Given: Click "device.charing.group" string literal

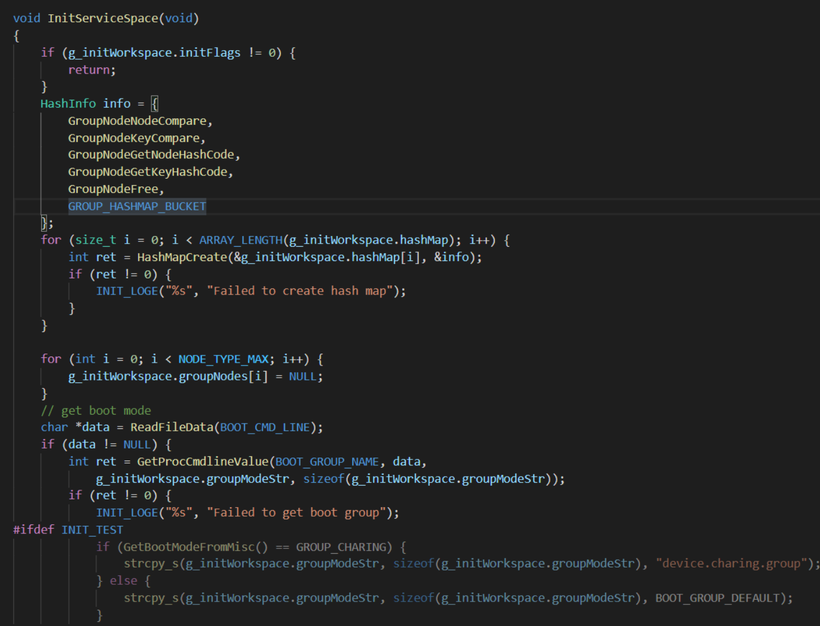Looking at the screenshot, I should pos(732,564).
